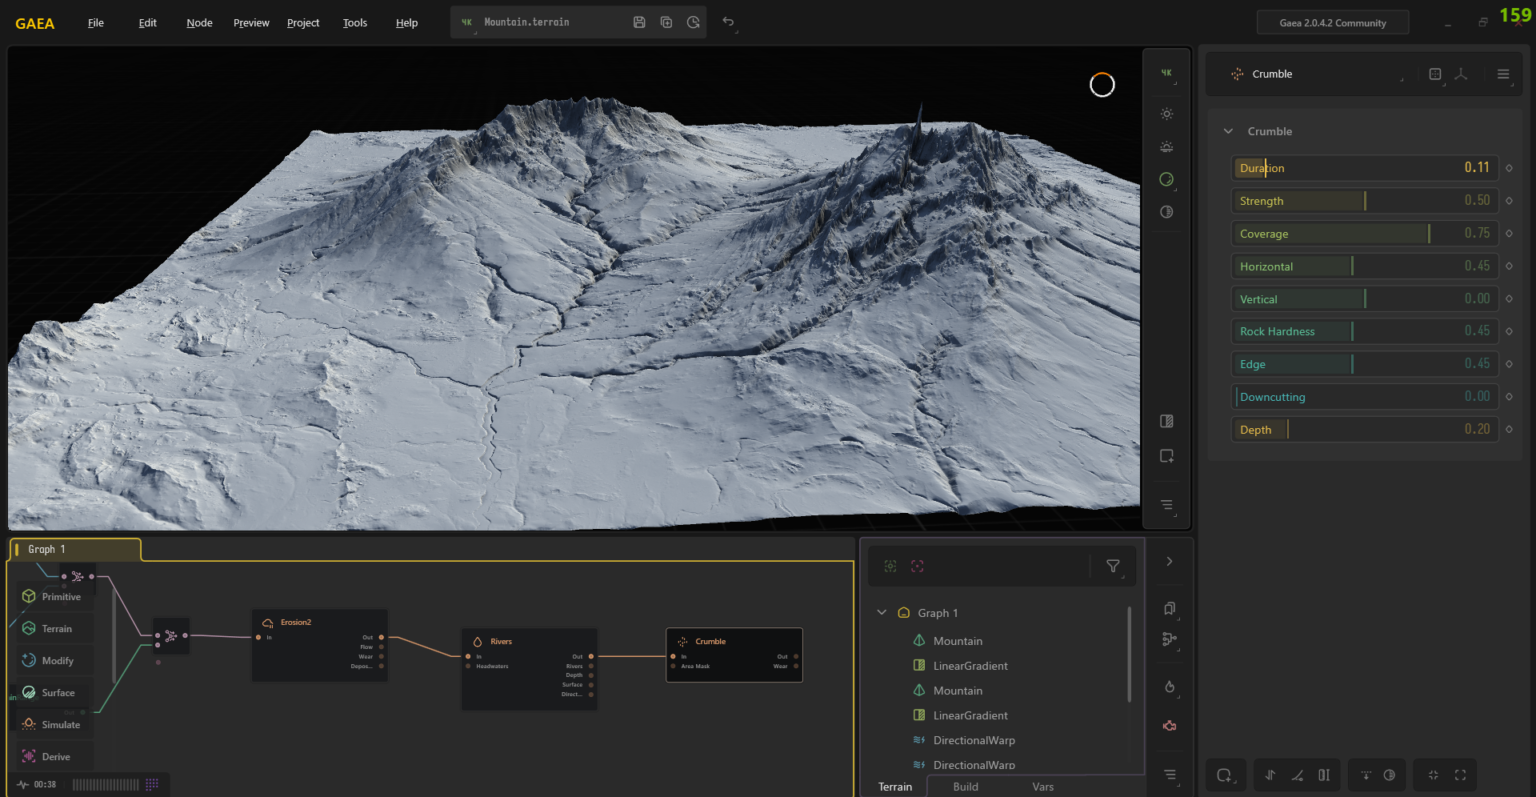Click the red build engine icon in right sidebar
The height and width of the screenshot is (797, 1536).
[1169, 726]
